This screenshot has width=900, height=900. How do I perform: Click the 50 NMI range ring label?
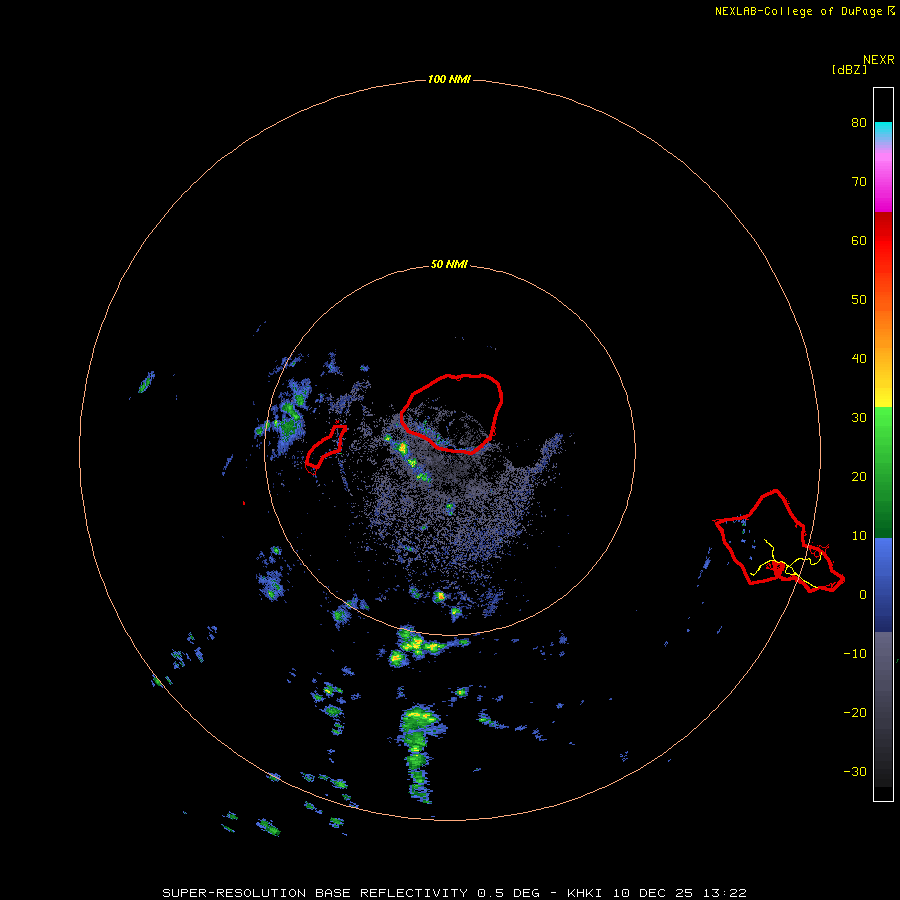coord(449,265)
